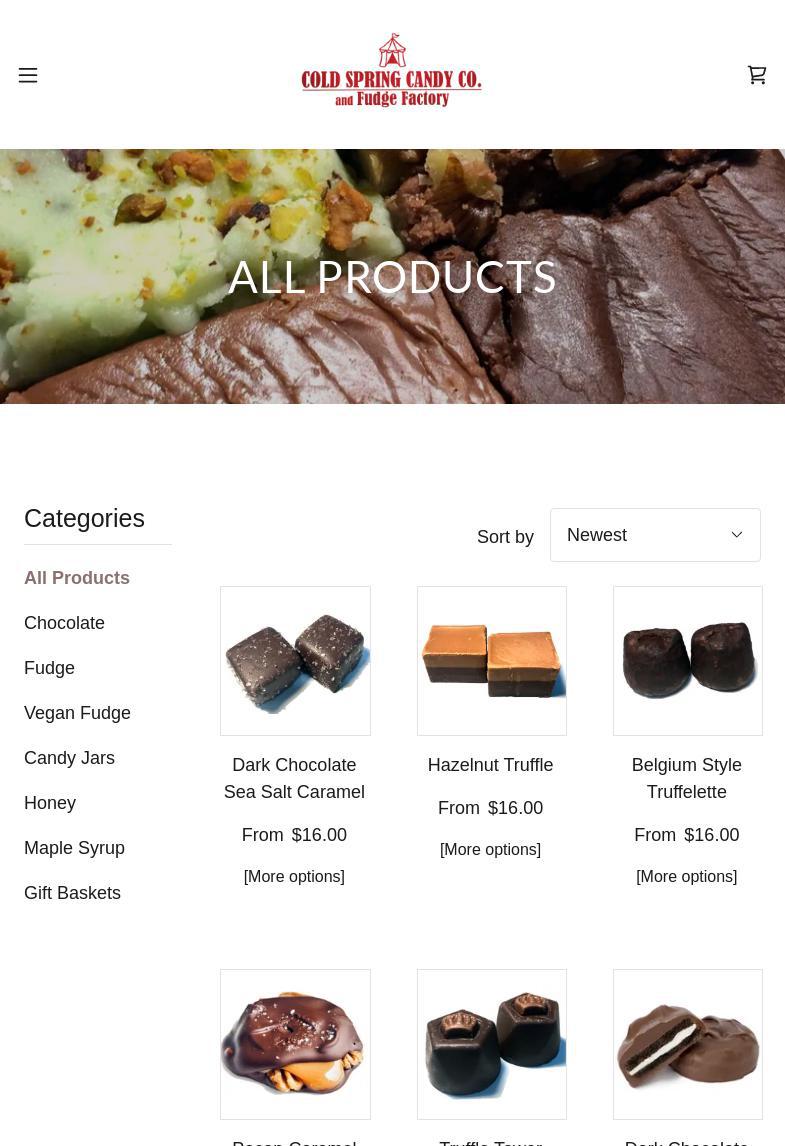The height and width of the screenshot is (1146, 785).
Task: Open the Vegan Fudge category
Action: 77,713
